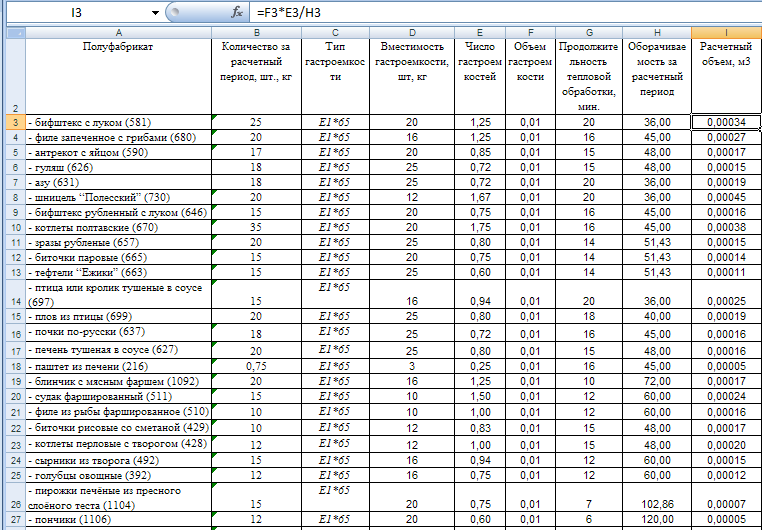Select cell "тефтели Ежики (663)"

(x=119, y=273)
